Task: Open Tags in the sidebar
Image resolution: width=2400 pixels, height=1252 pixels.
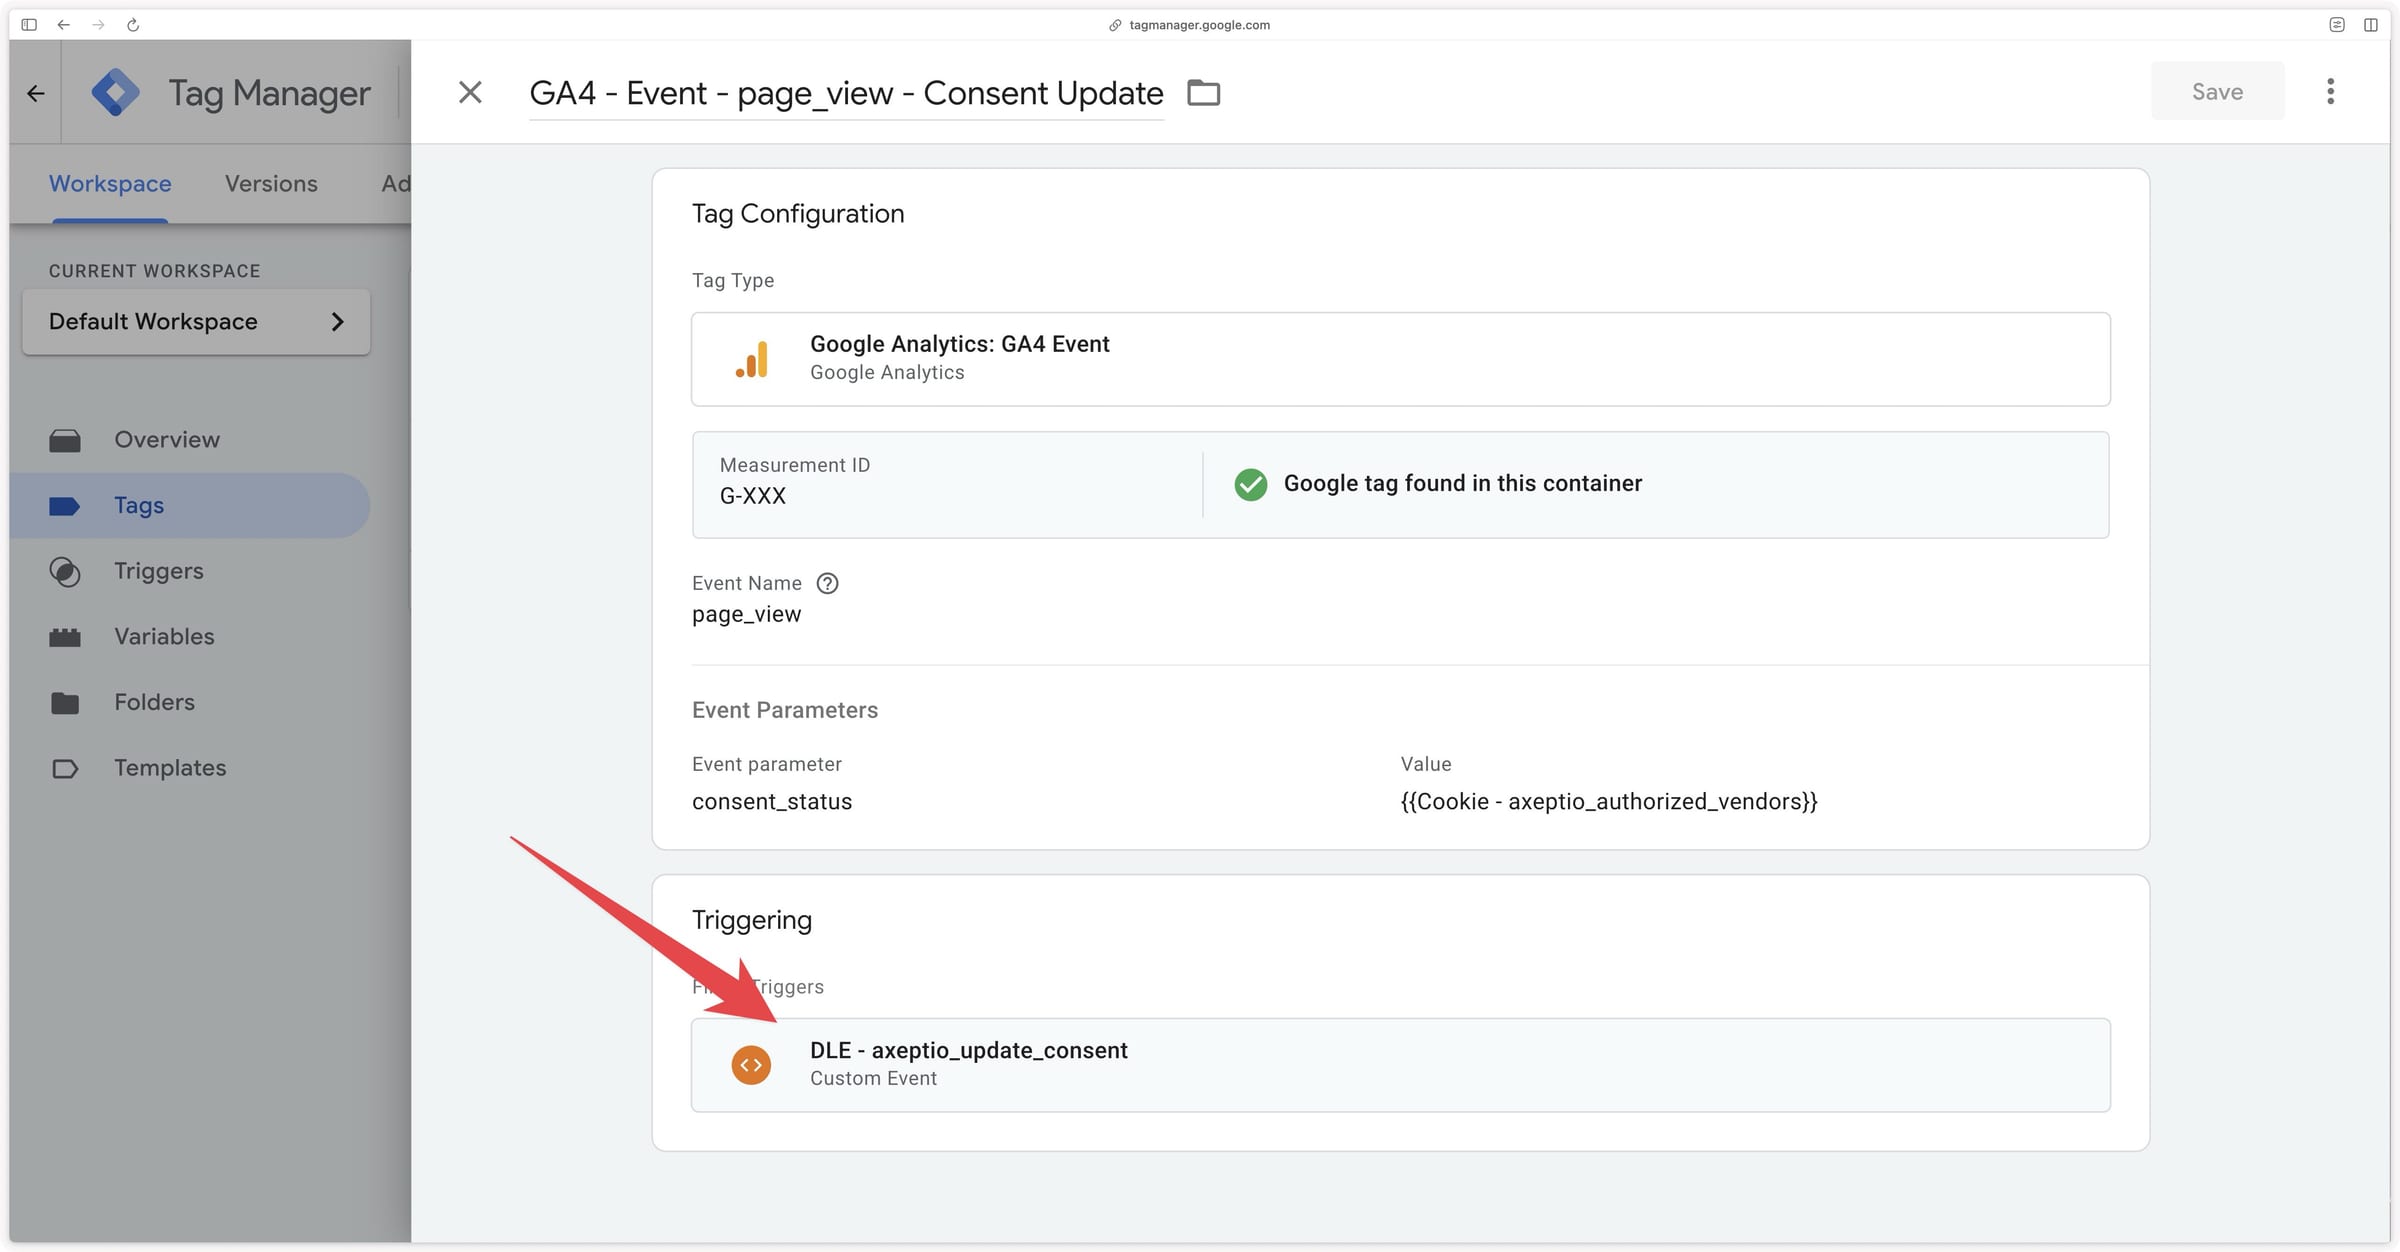Action: 190,505
